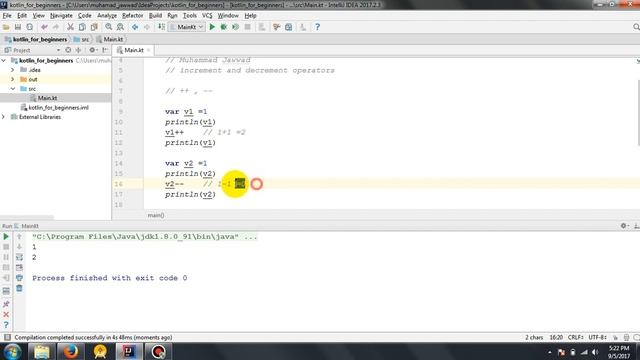Toggle scroll to end in Run console

click(19, 267)
